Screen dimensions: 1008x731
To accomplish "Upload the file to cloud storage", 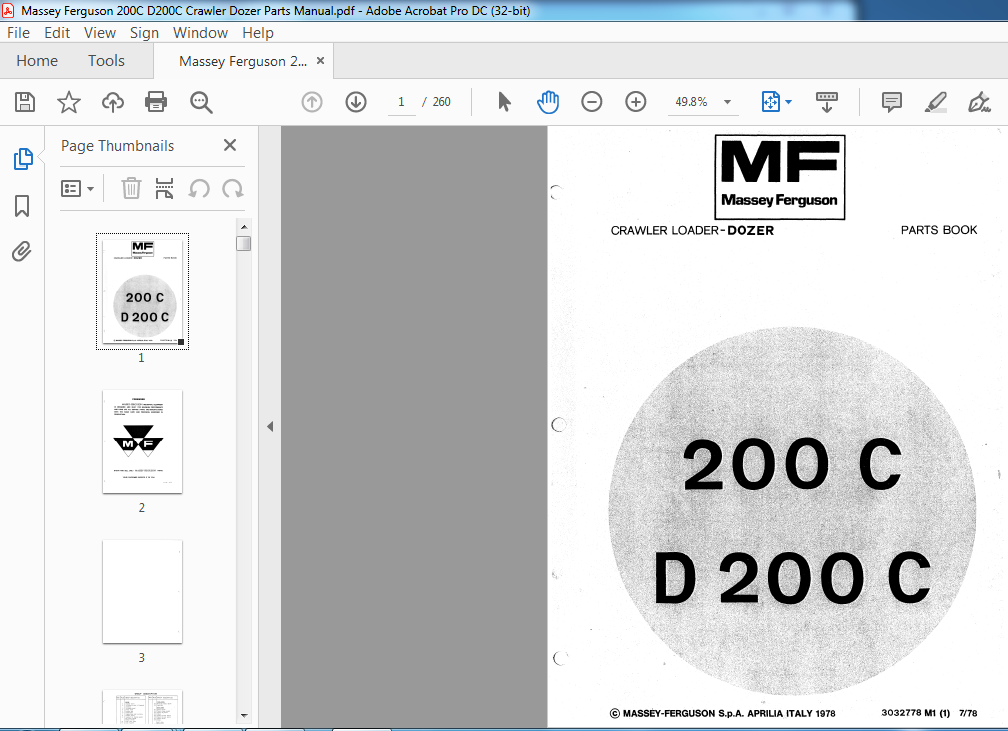I will 112,102.
